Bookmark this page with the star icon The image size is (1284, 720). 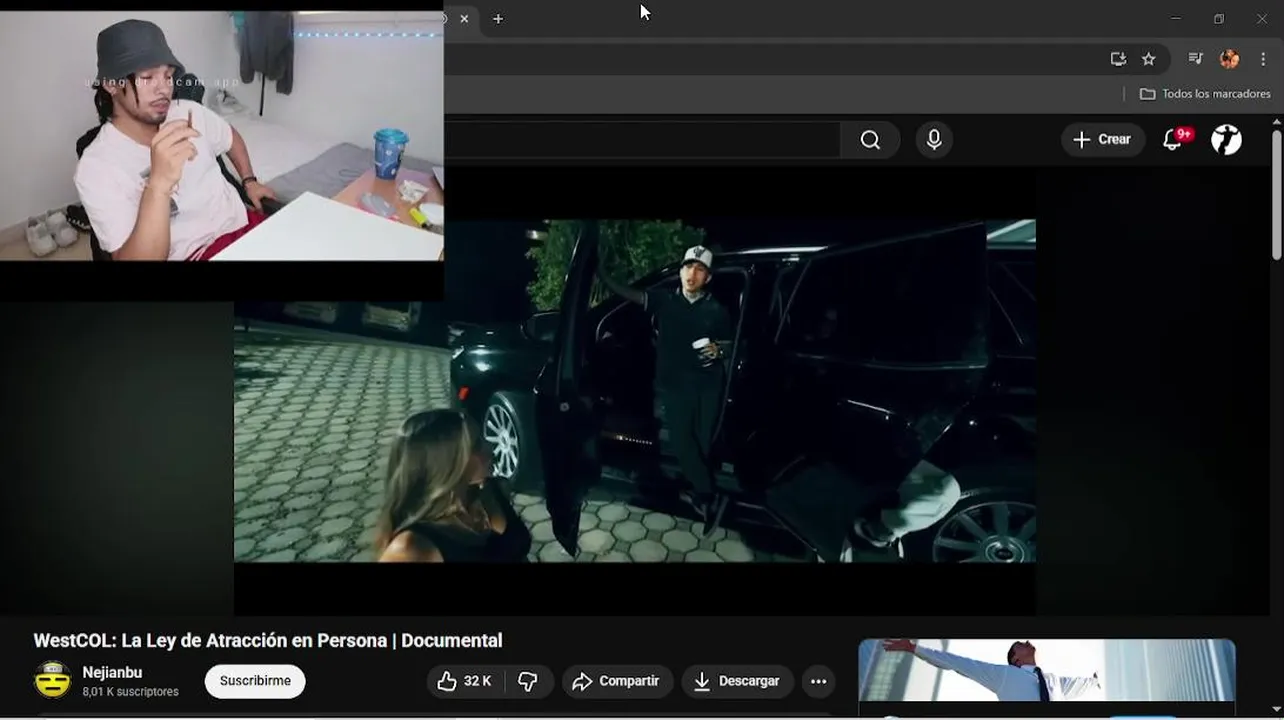click(x=1149, y=59)
